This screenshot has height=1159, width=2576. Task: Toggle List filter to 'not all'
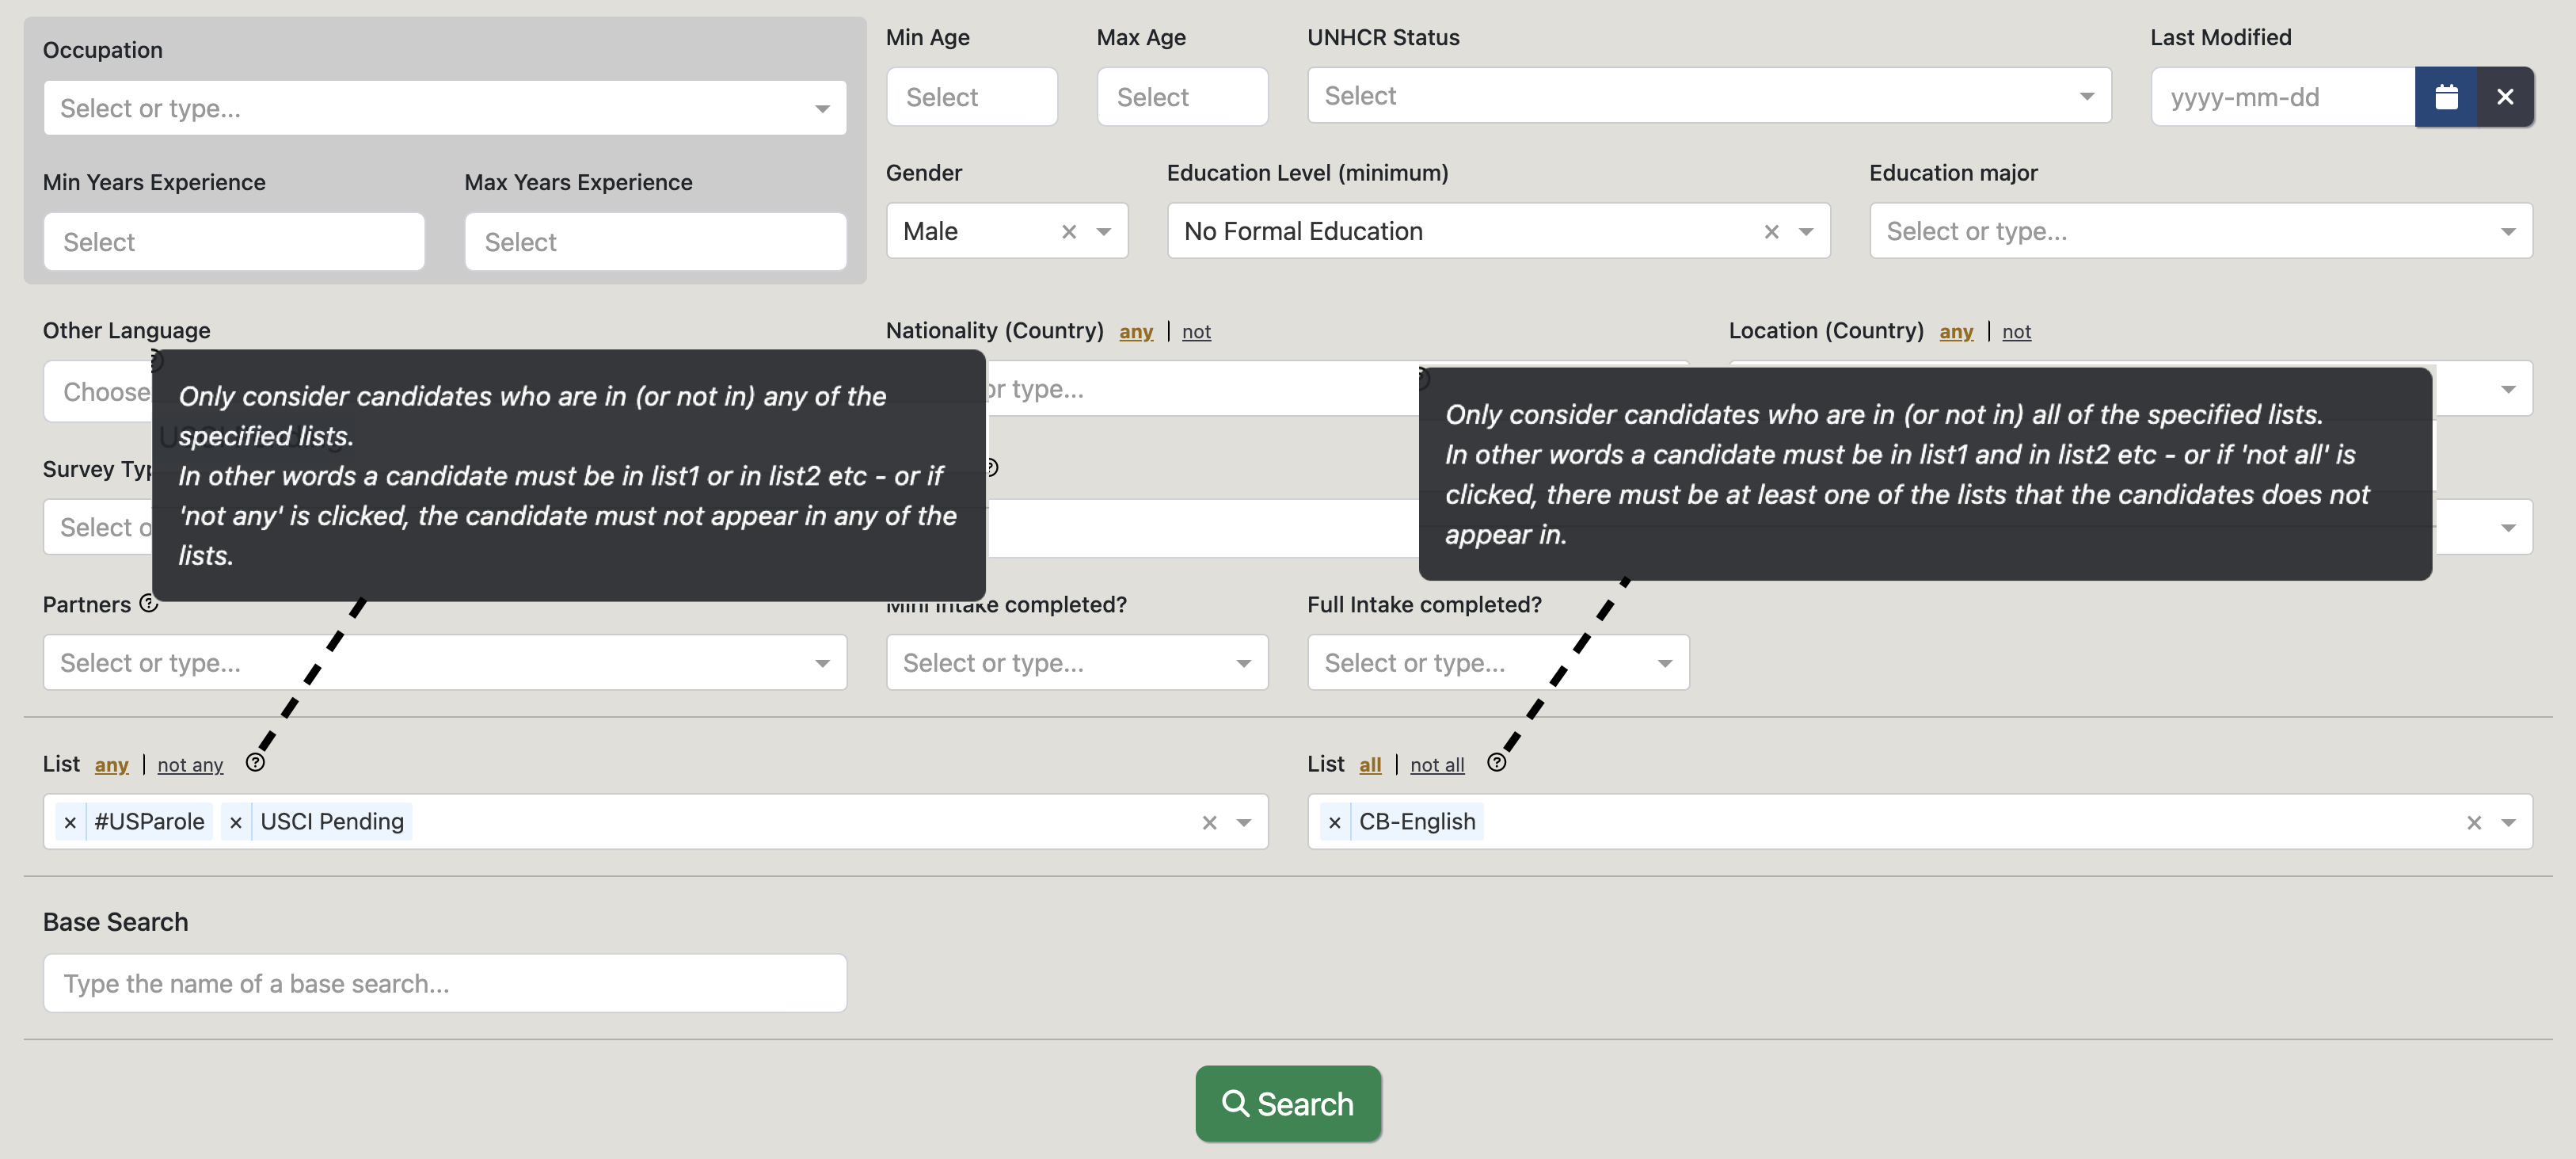pyautogui.click(x=1436, y=765)
